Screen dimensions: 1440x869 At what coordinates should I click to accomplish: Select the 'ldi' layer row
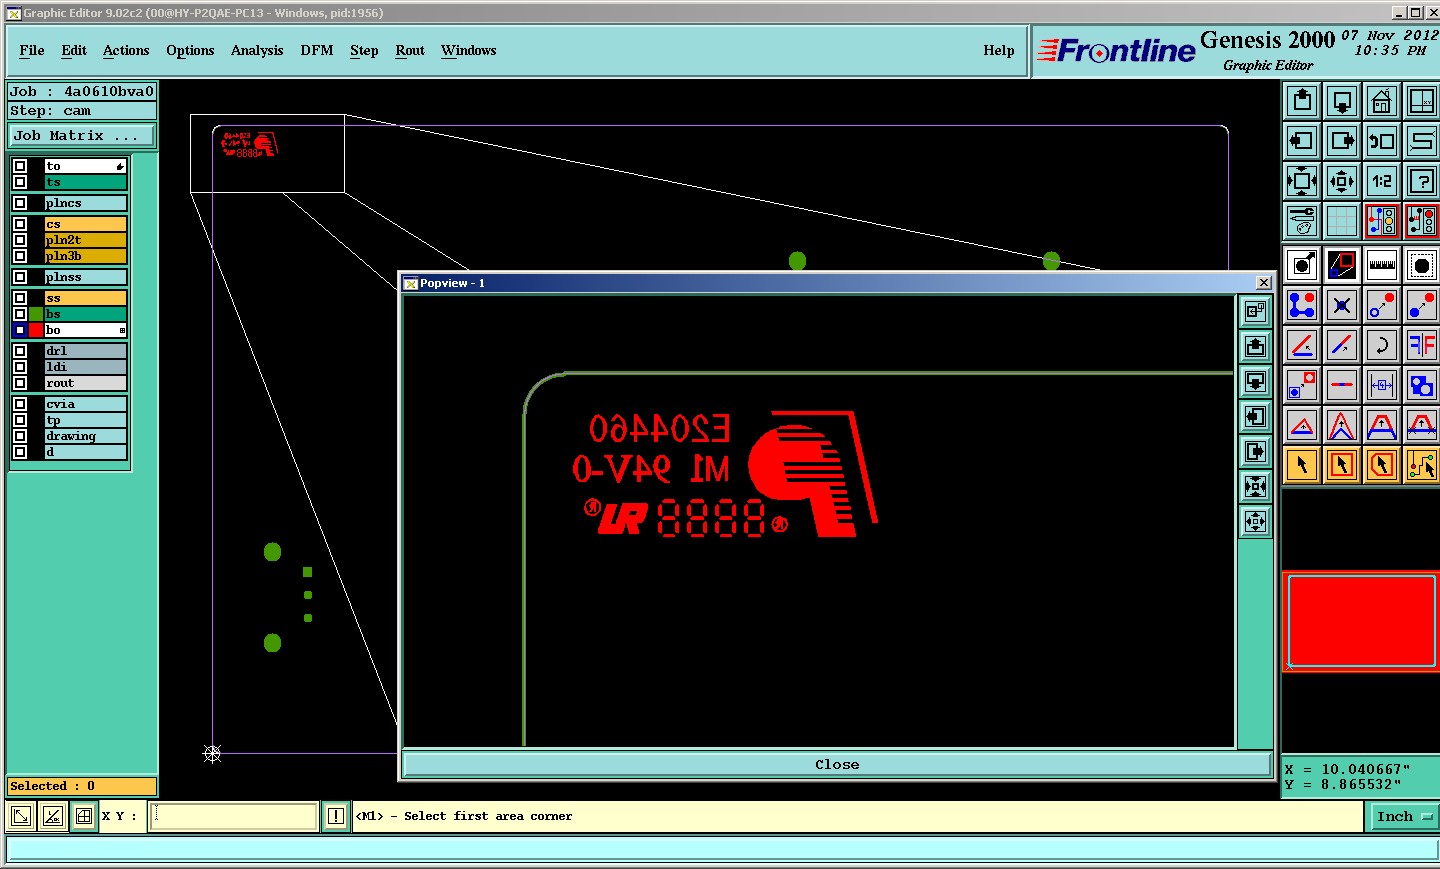pyautogui.click(x=86, y=367)
